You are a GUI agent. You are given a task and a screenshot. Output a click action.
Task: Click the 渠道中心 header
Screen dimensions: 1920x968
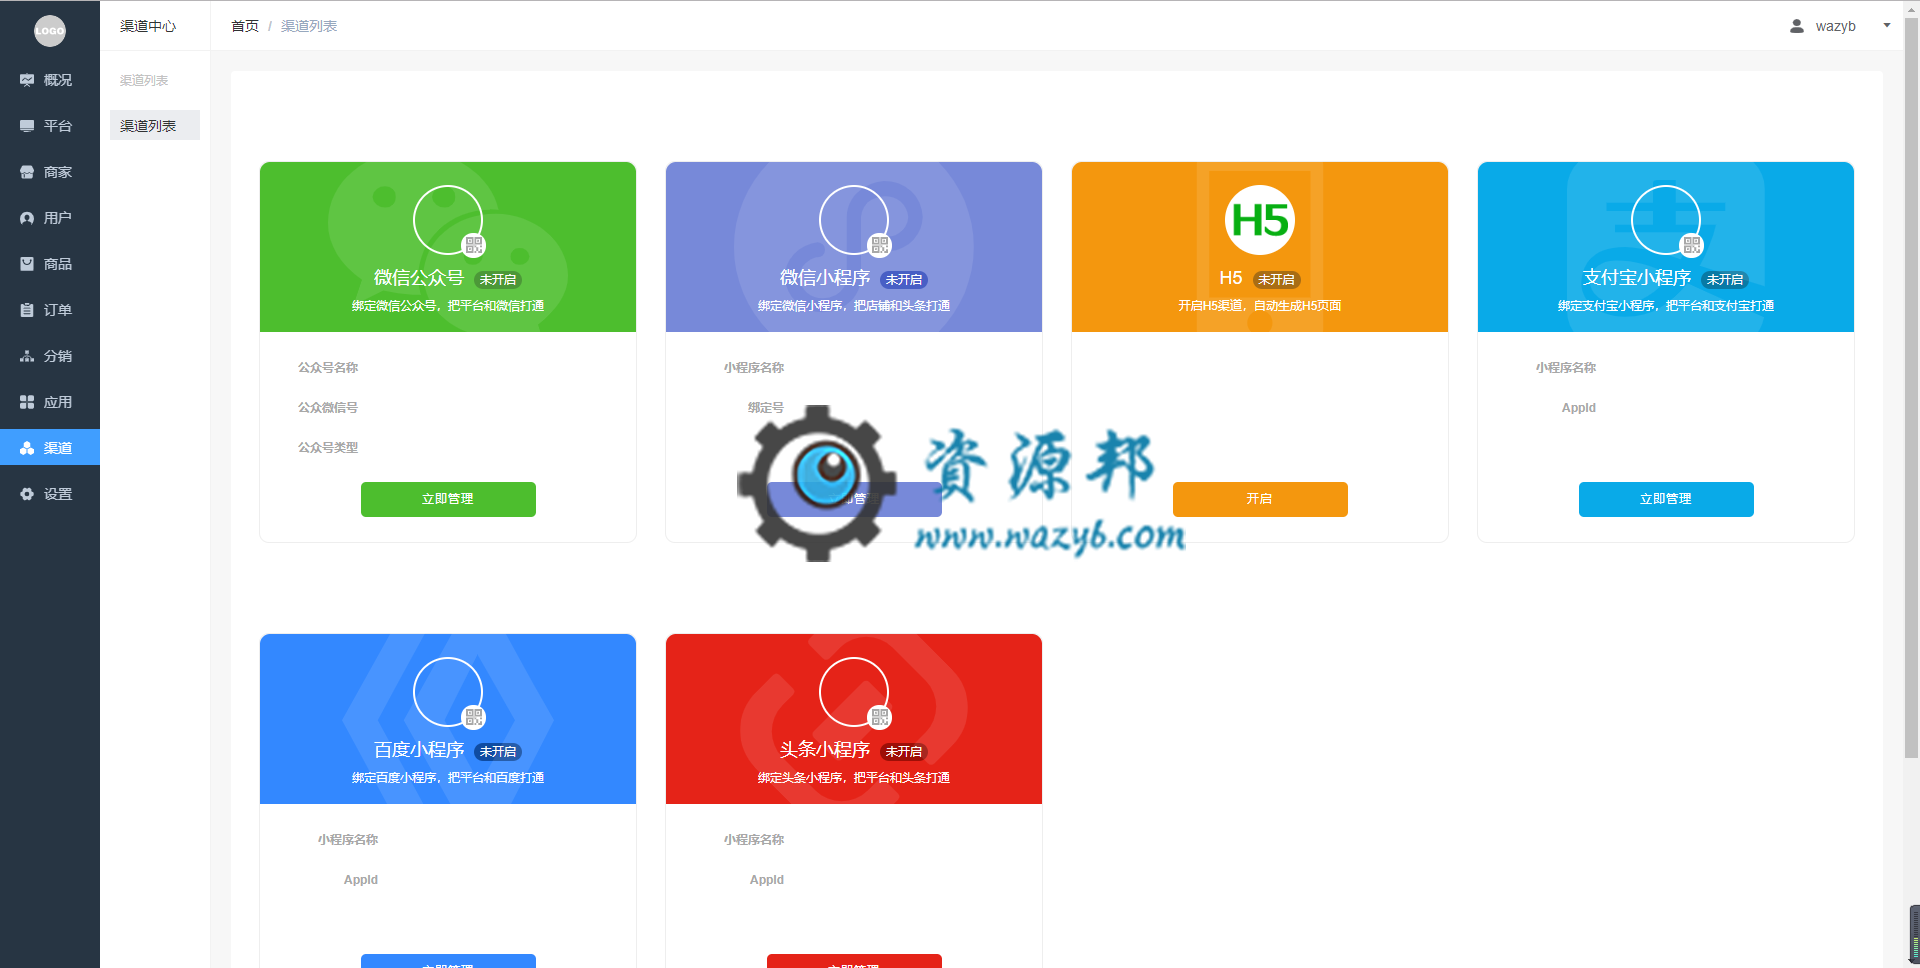148,26
